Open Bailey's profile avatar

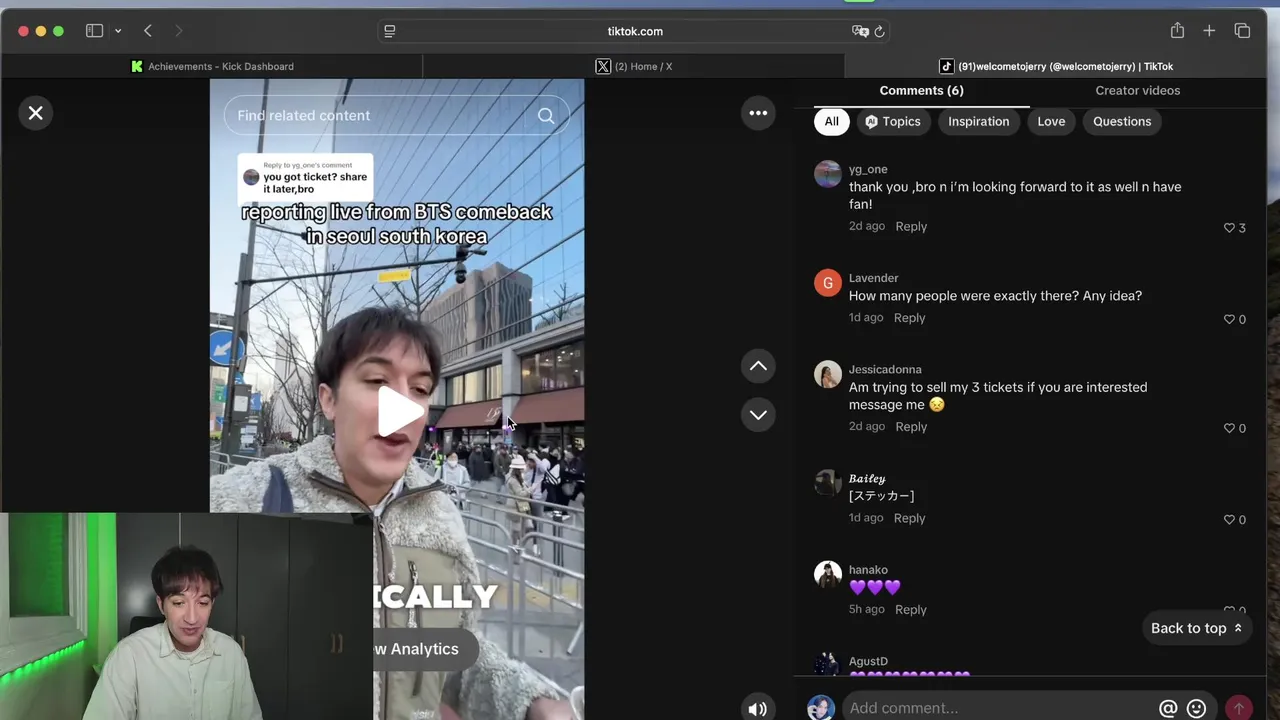click(x=828, y=483)
